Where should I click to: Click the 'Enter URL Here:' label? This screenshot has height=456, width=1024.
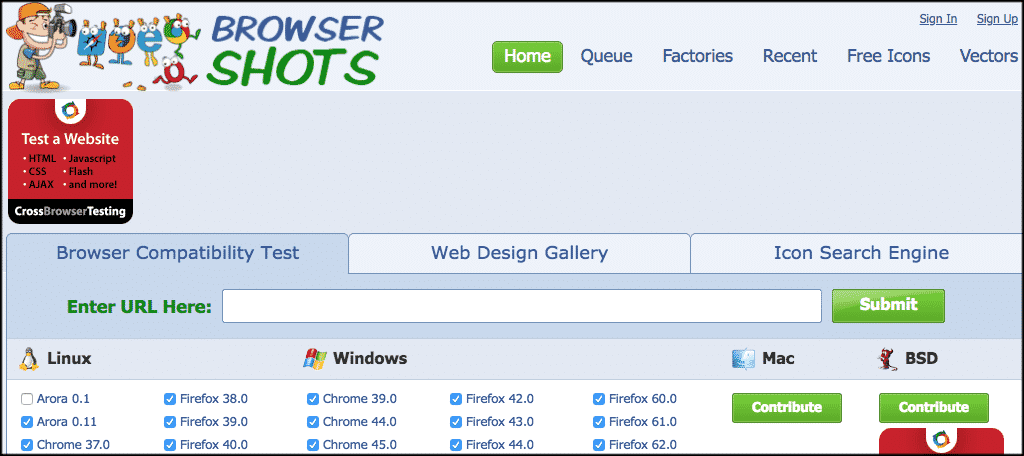(x=140, y=306)
